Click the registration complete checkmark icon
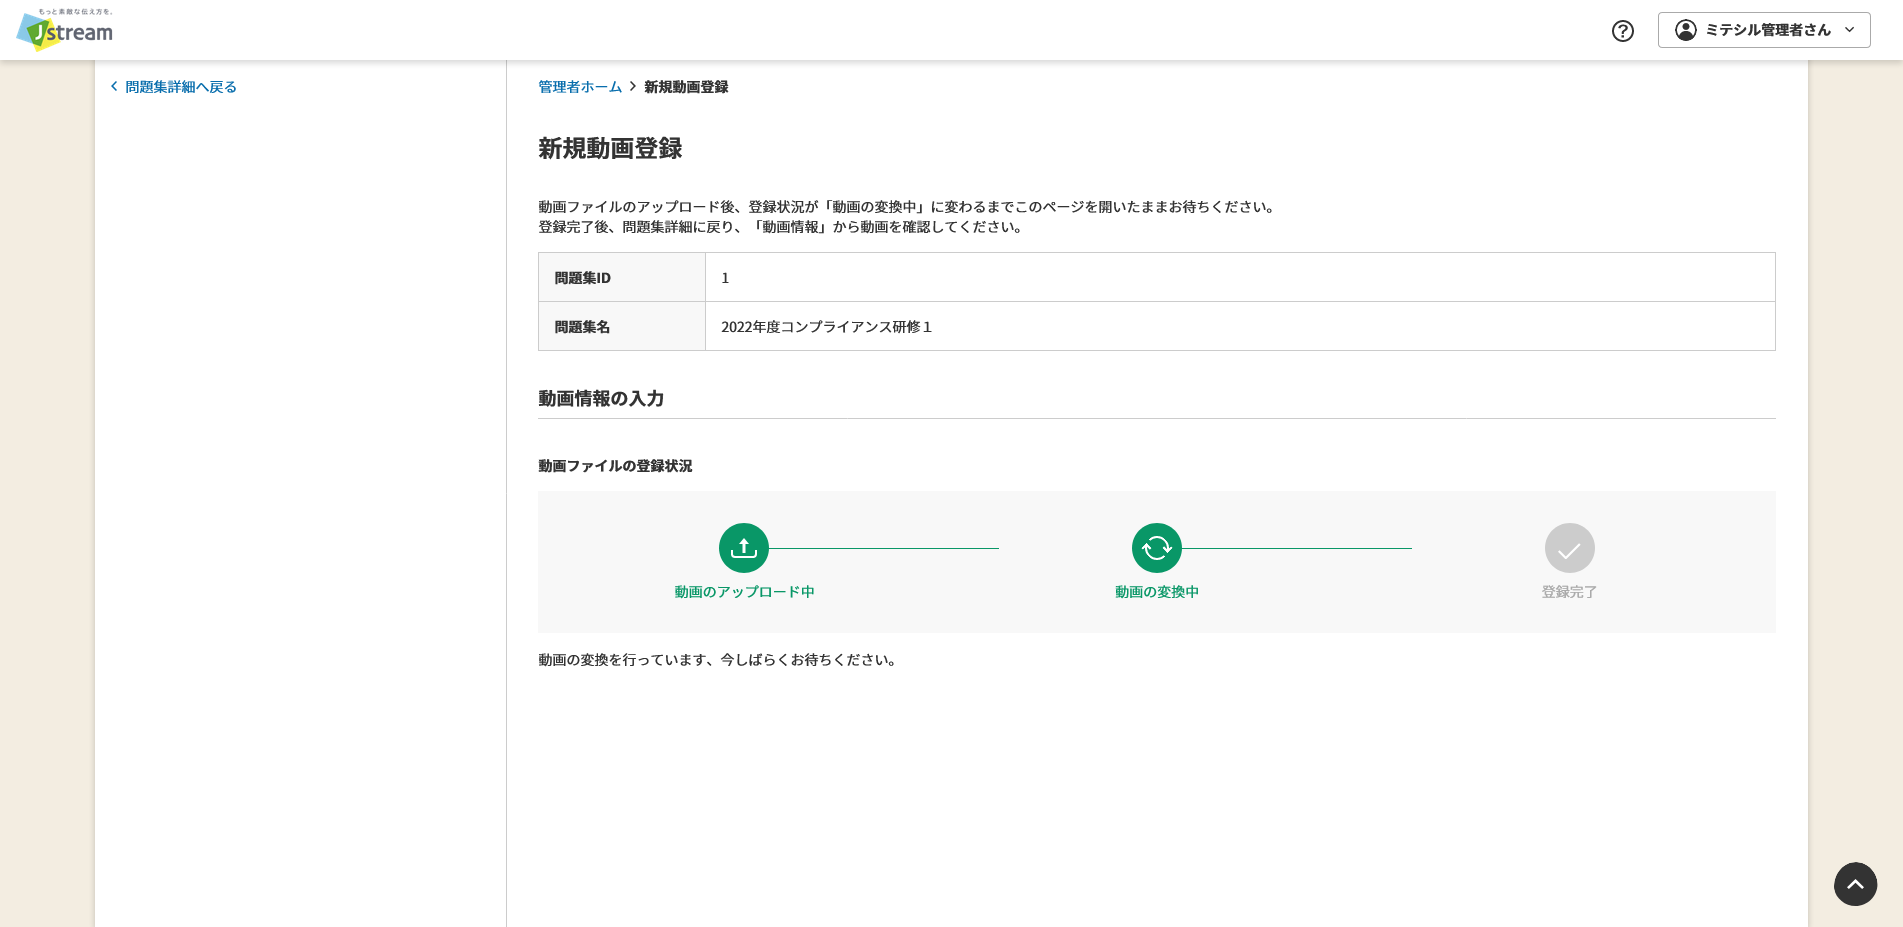Viewport: 1903px width, 927px height. (1570, 548)
